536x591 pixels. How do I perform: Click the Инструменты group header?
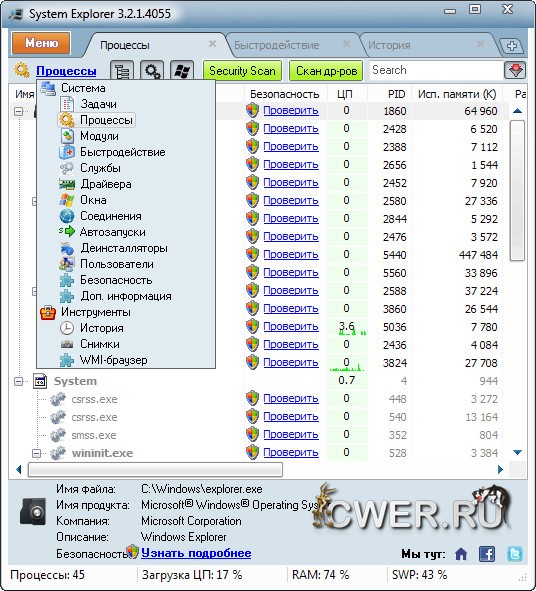pos(96,312)
